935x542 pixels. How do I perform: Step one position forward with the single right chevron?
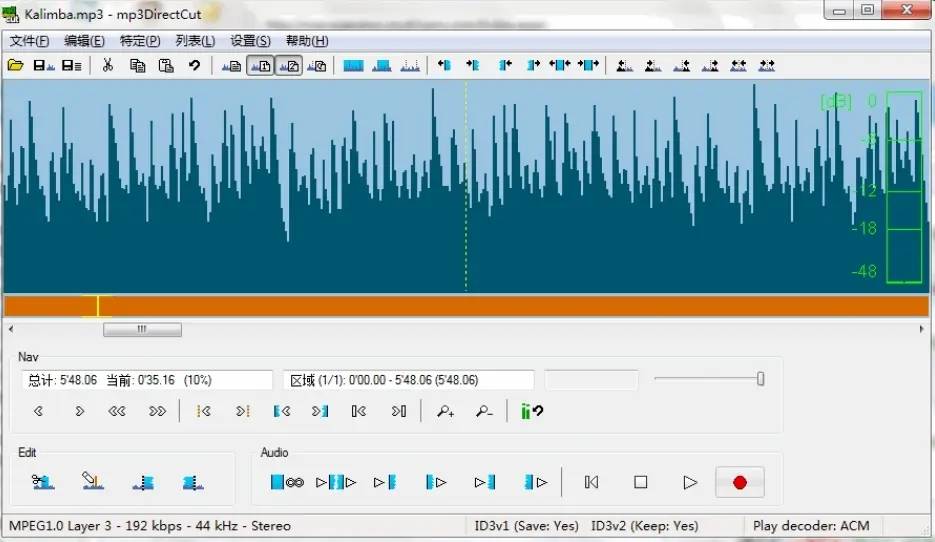79,411
